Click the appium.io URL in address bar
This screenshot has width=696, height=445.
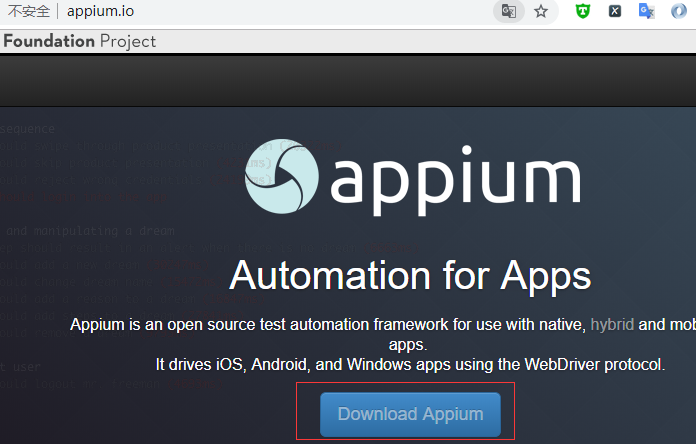tap(100, 11)
